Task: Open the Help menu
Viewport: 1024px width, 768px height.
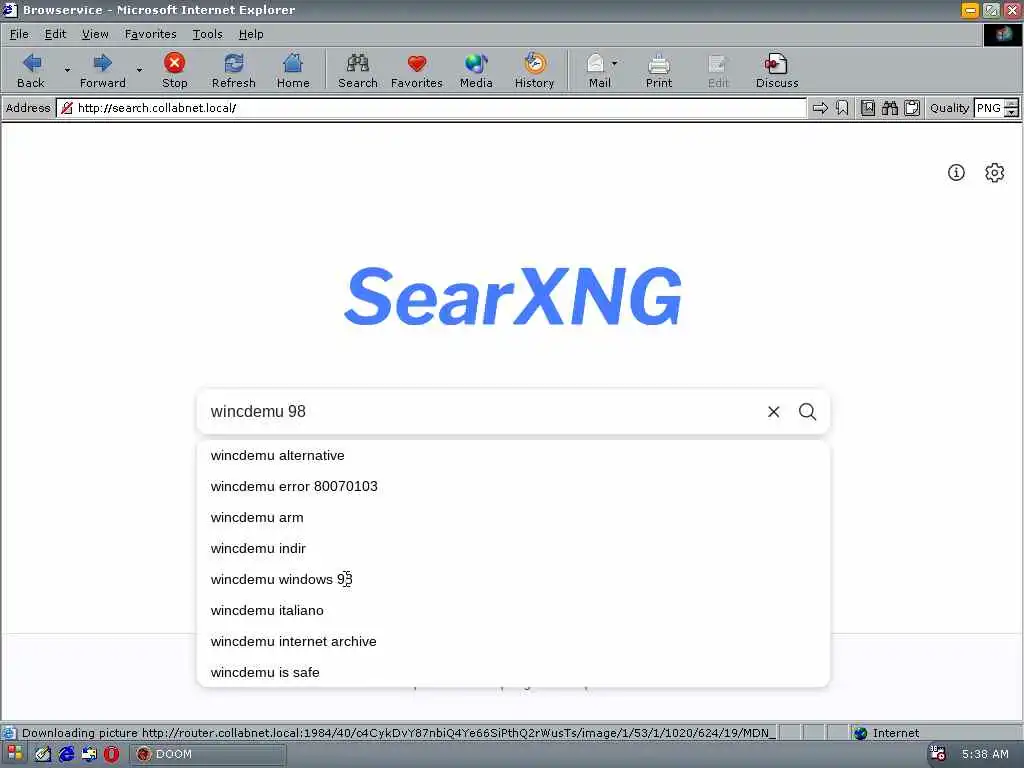Action: [x=251, y=34]
